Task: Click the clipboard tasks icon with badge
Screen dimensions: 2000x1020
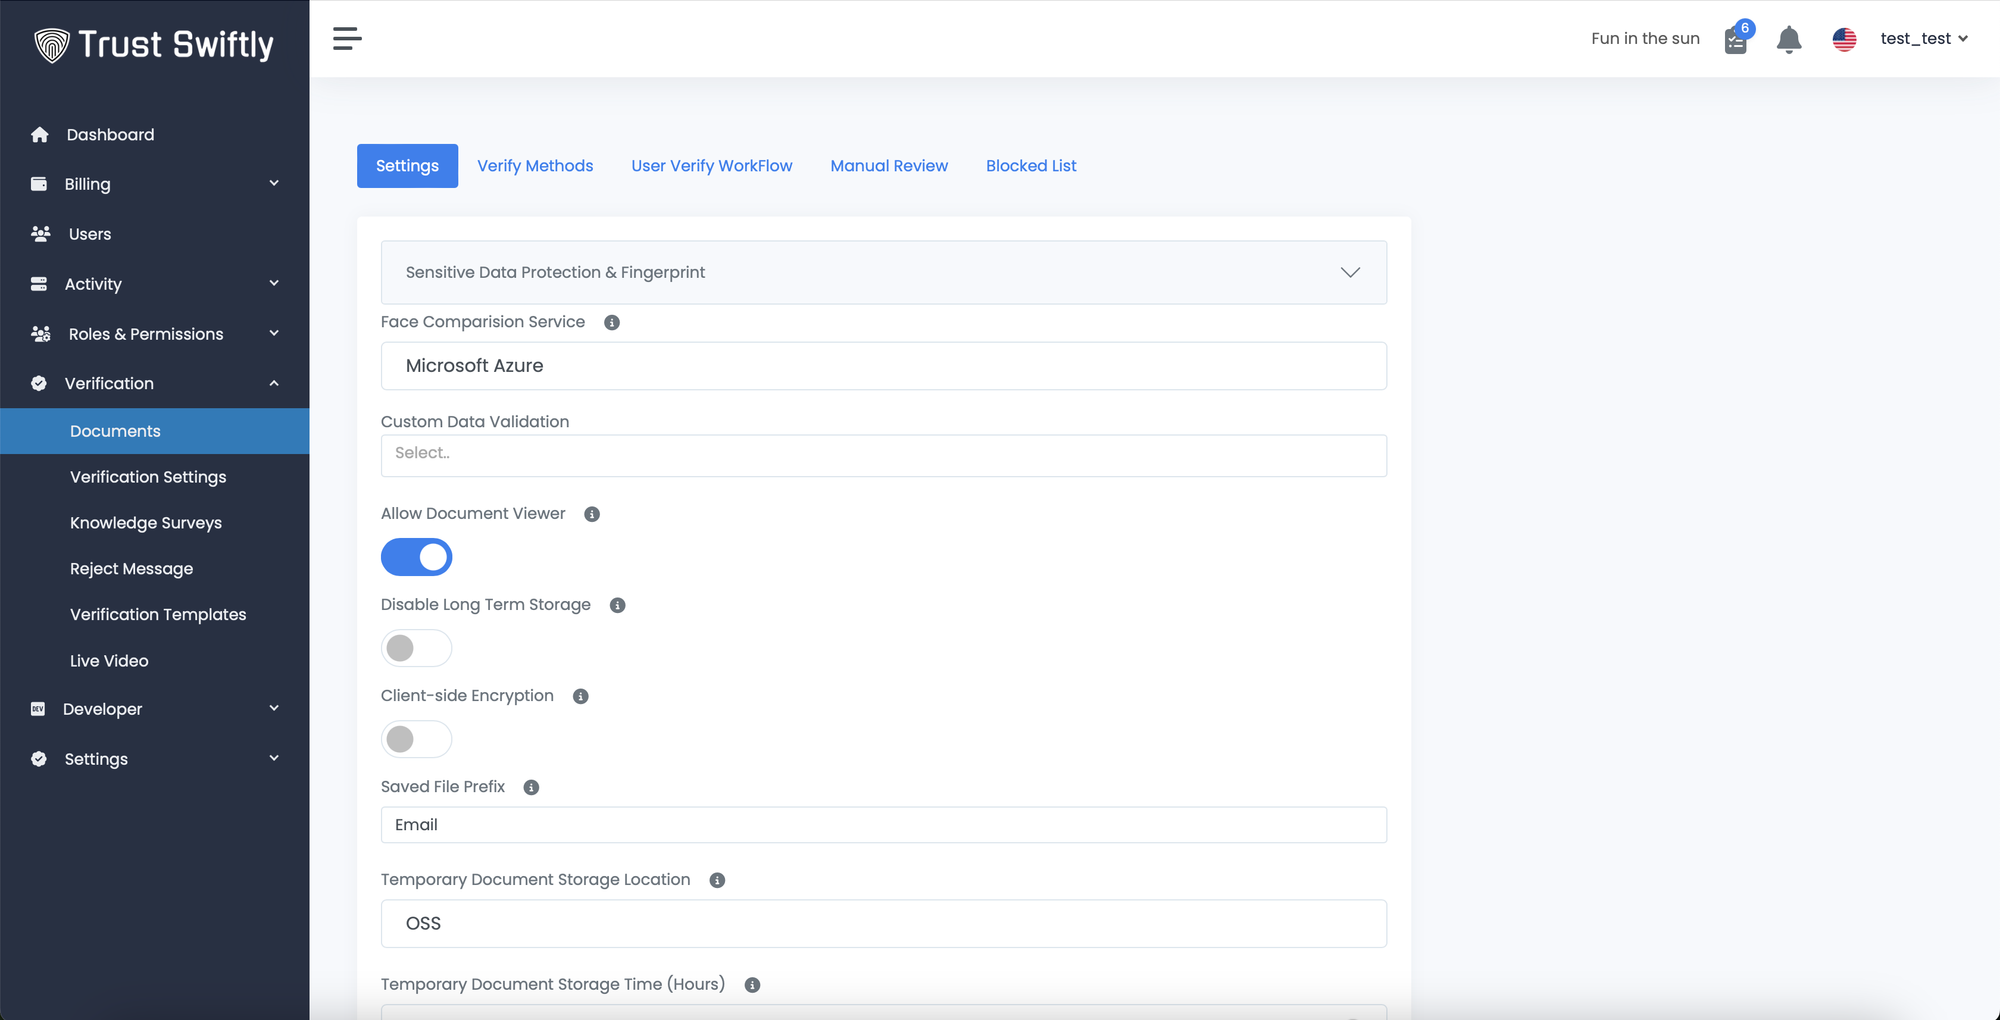Action: pyautogui.click(x=1736, y=40)
